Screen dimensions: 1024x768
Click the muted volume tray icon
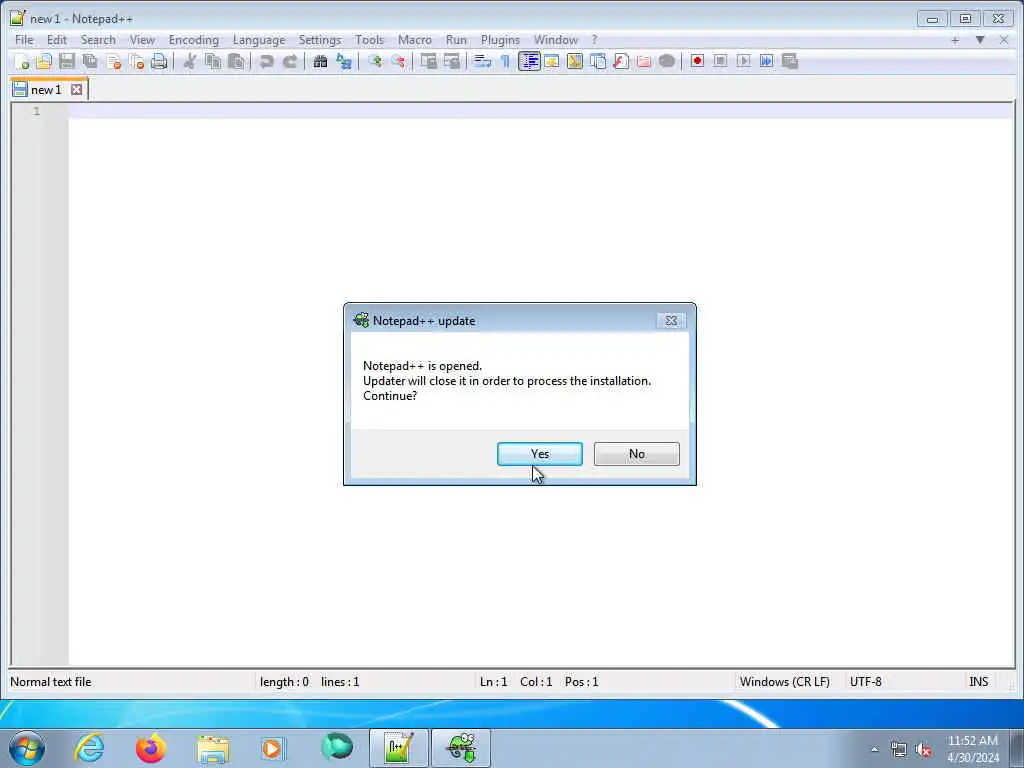(923, 750)
